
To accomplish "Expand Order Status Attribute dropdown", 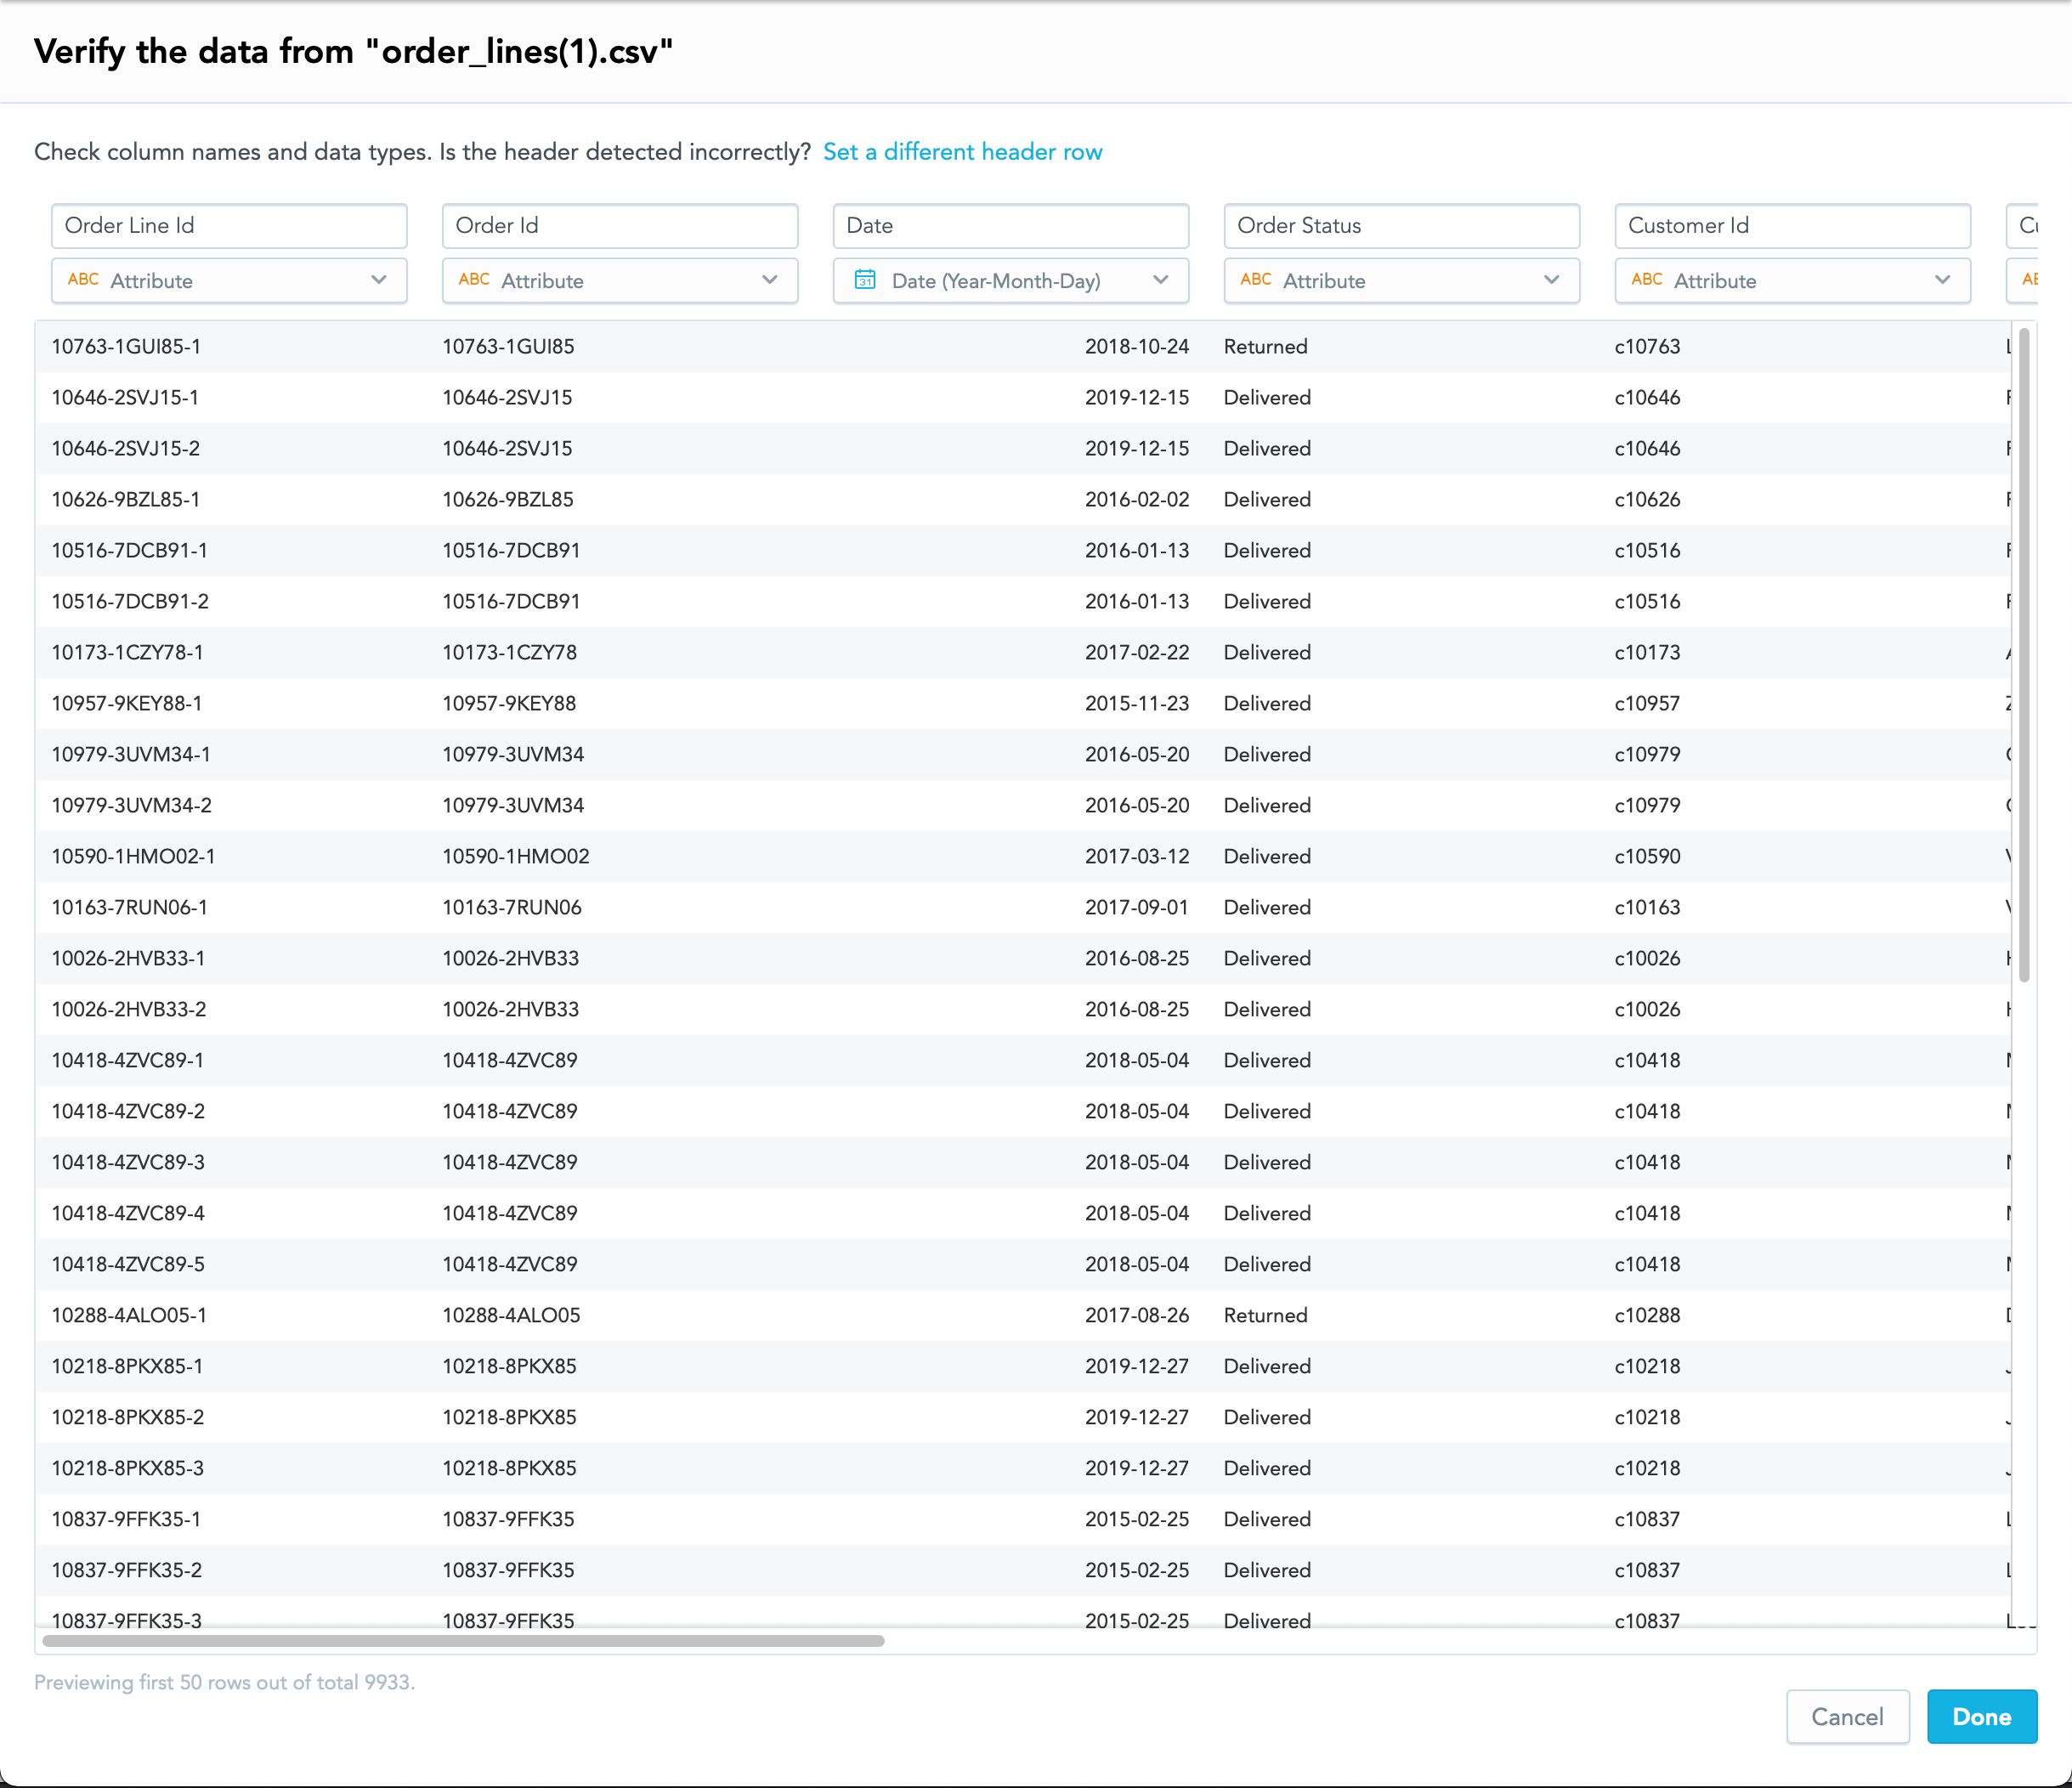I will 1402,281.
